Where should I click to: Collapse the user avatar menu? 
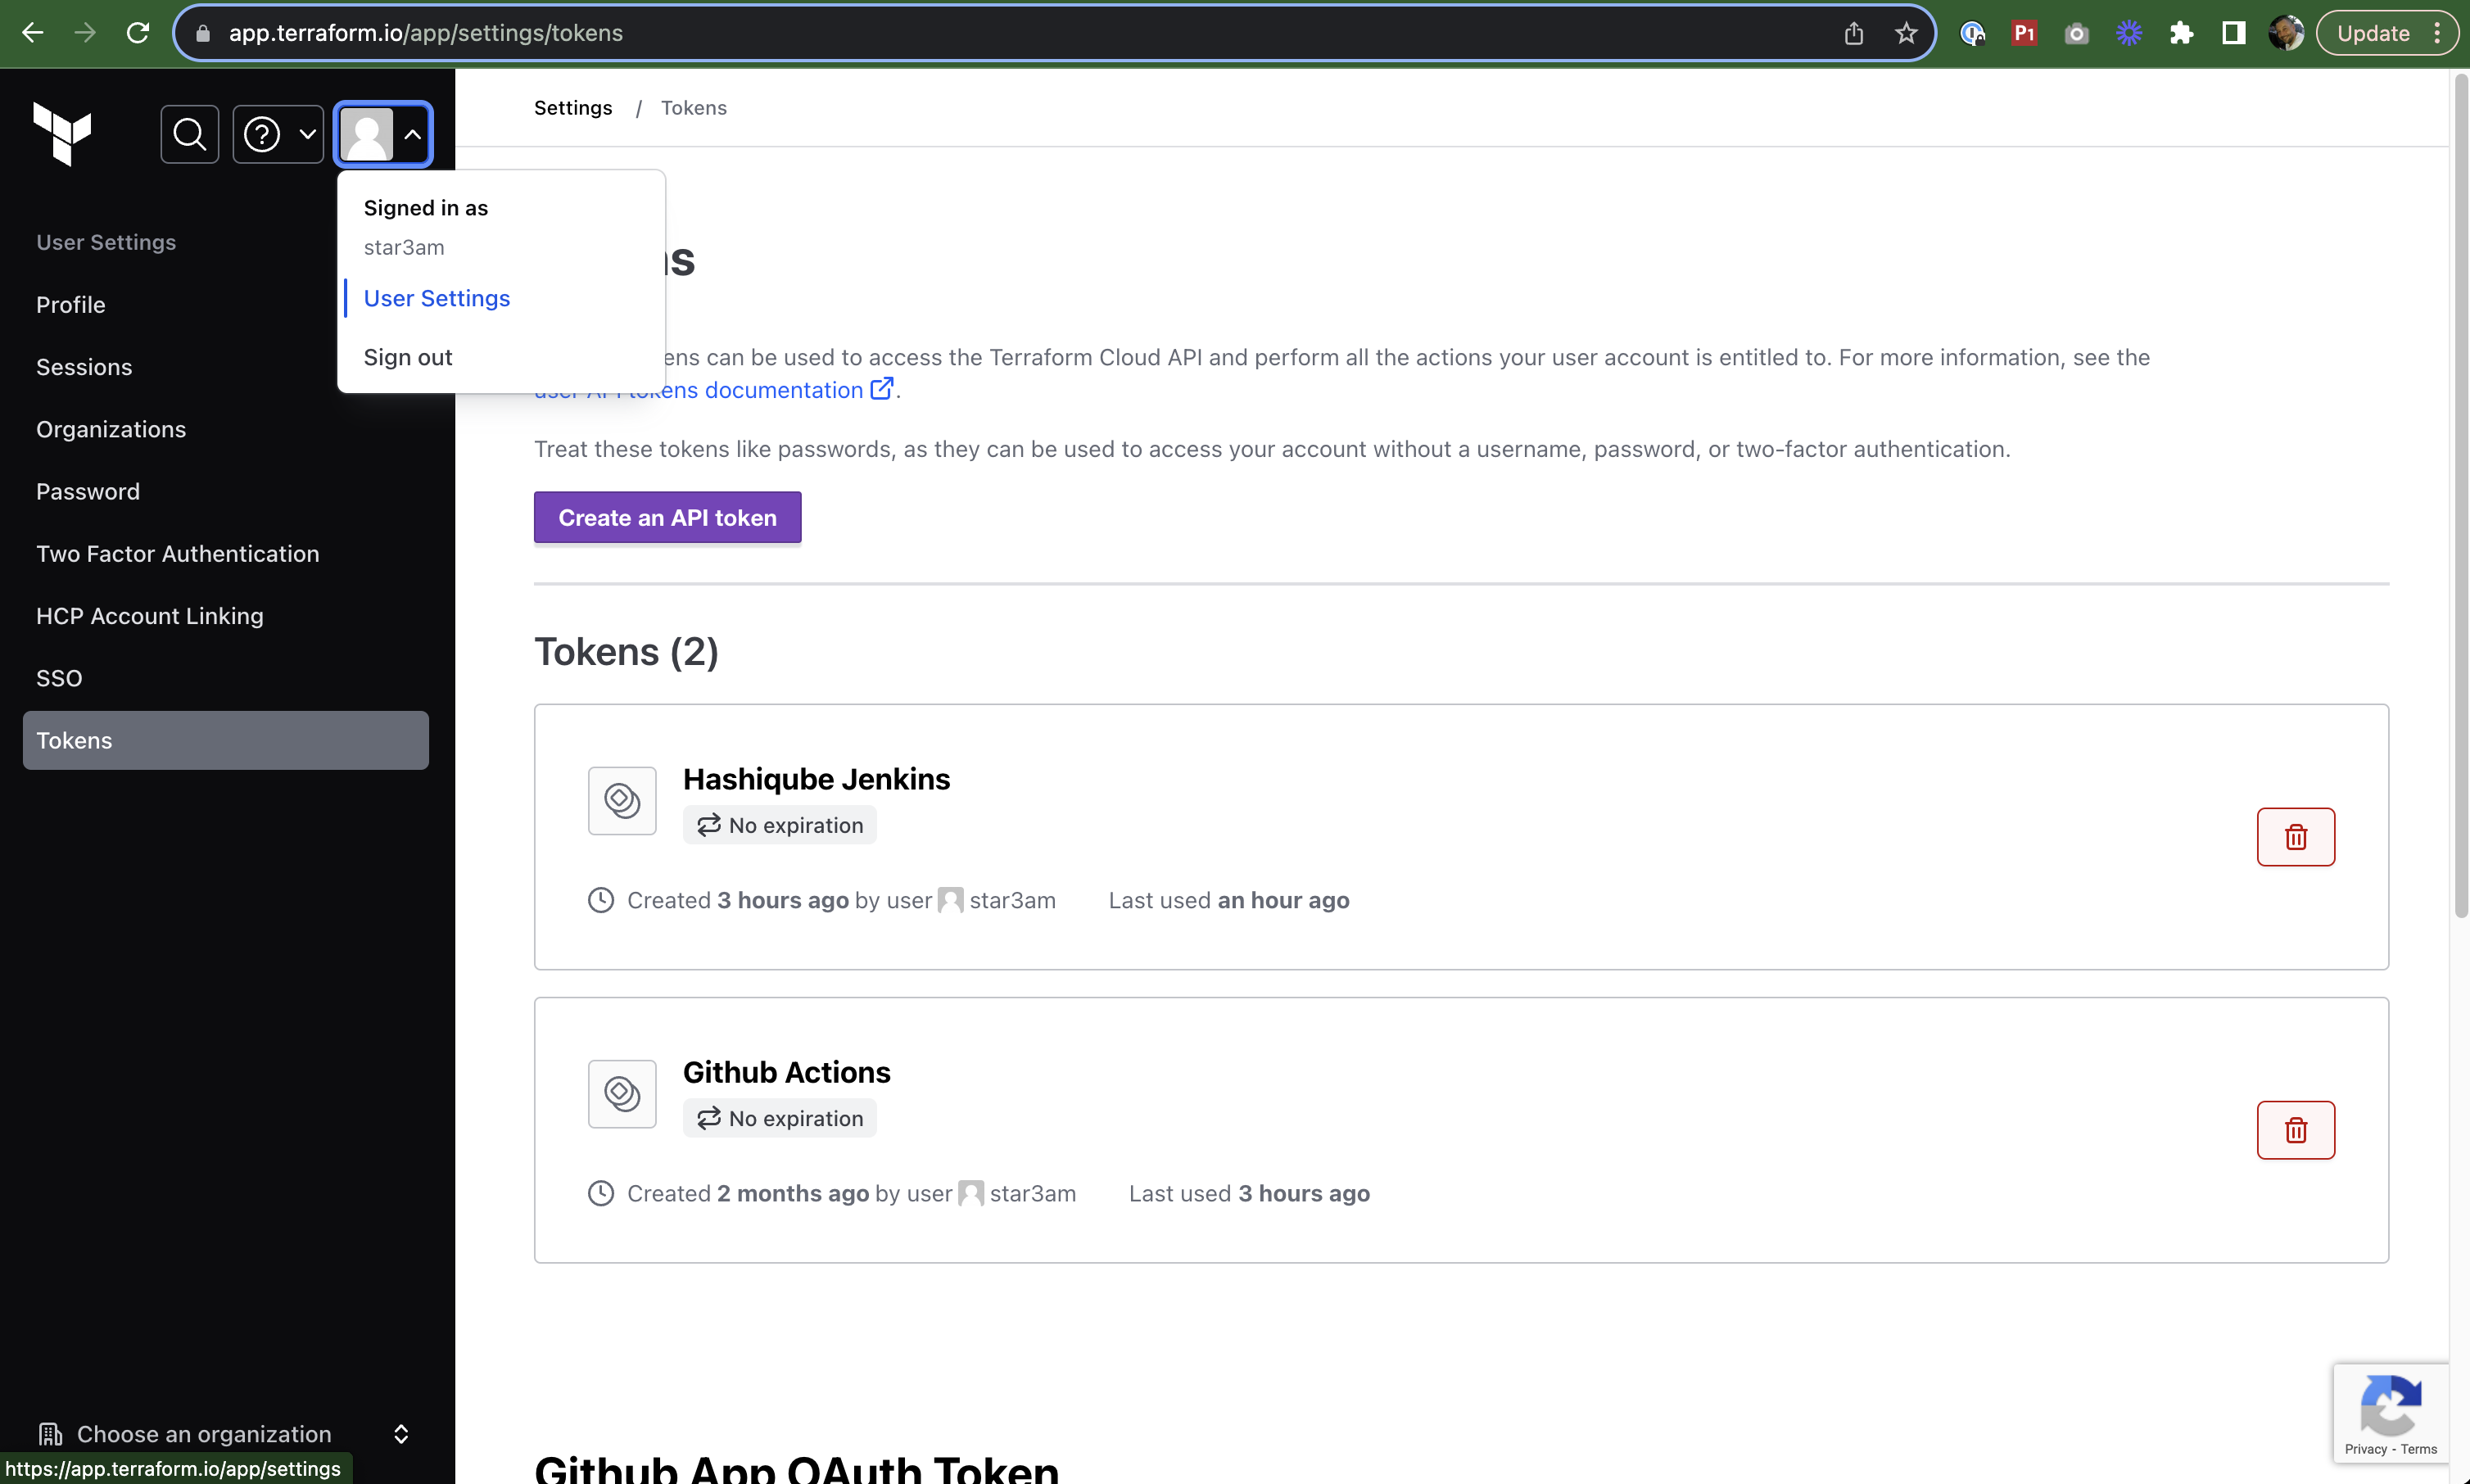tap(384, 134)
